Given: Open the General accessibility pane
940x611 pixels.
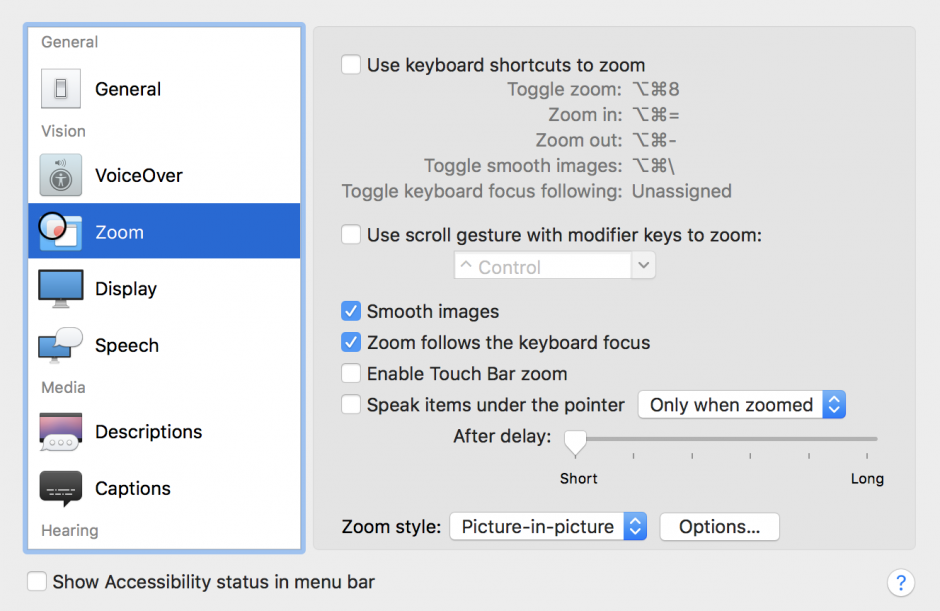Looking at the screenshot, I should 60,89.
